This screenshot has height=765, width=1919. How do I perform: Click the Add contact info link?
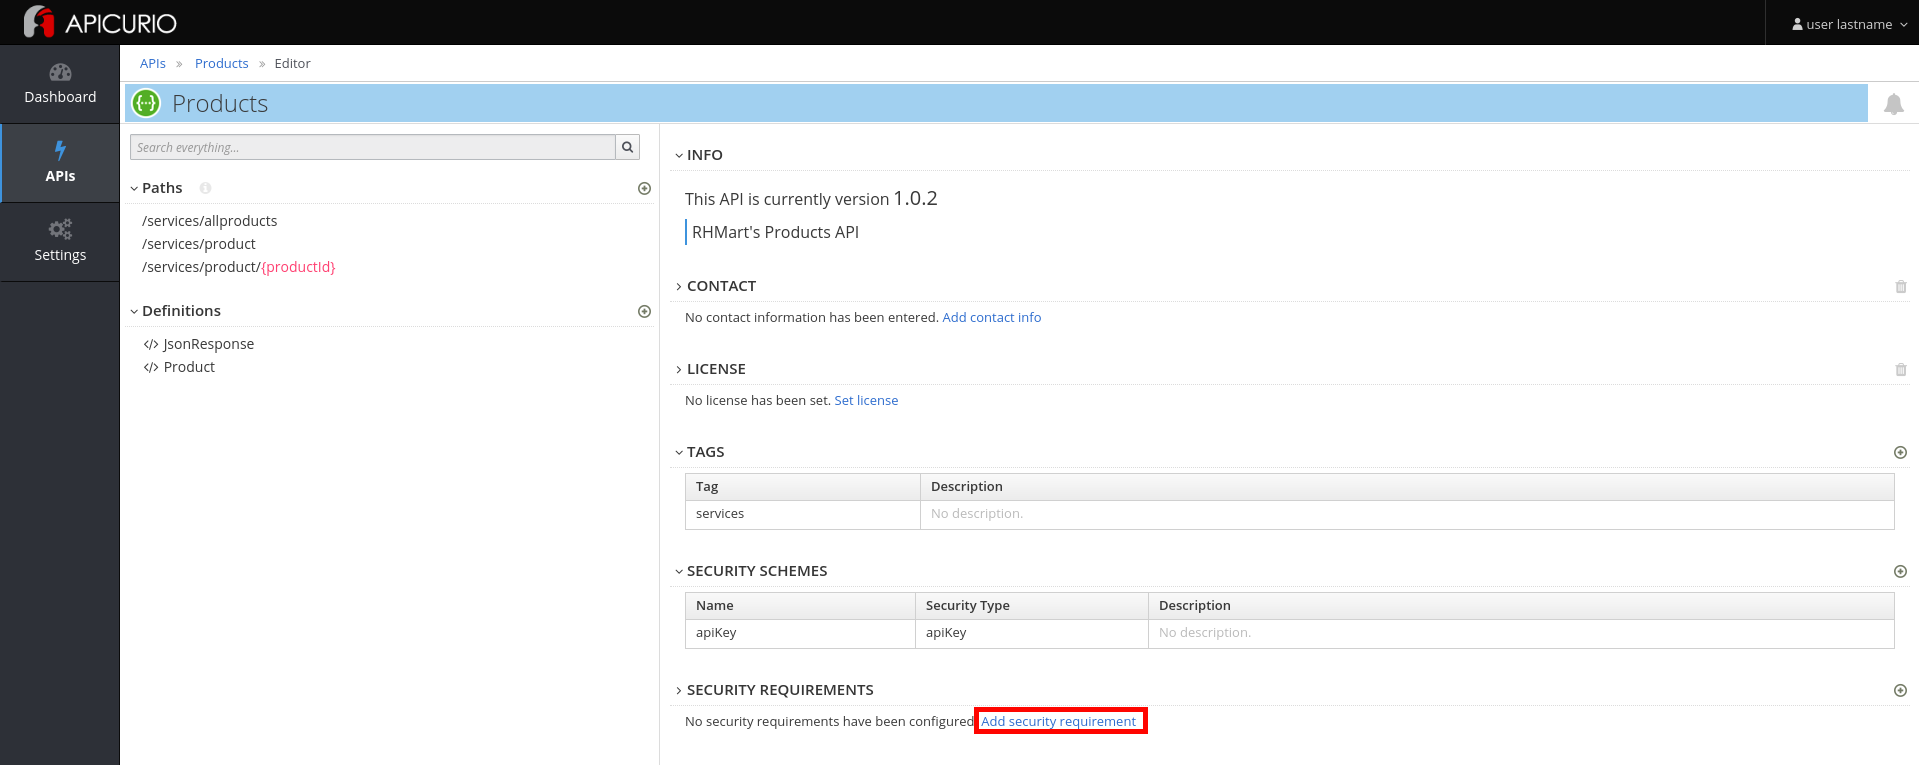pos(991,317)
